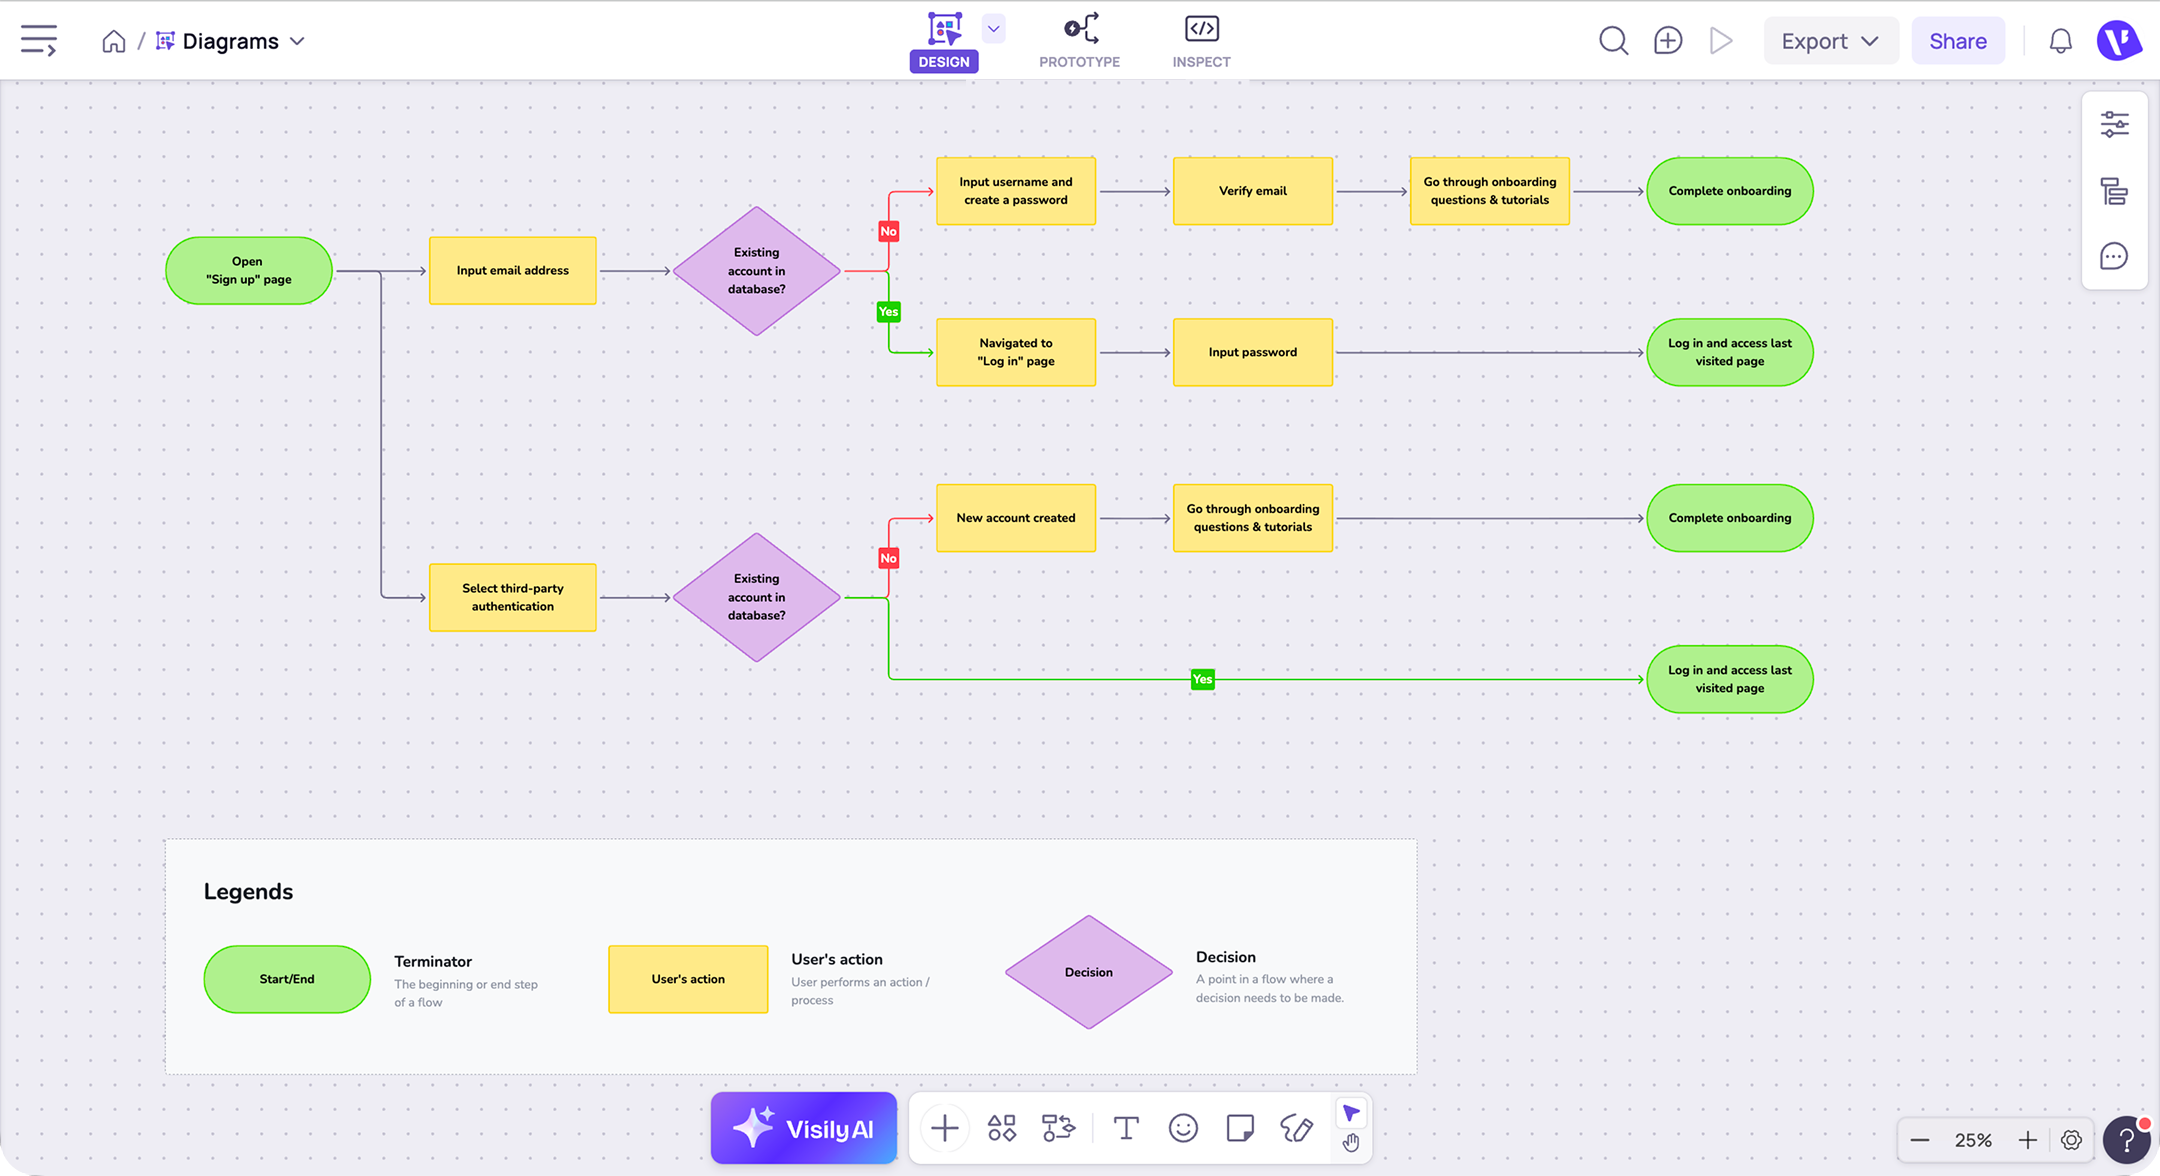Click the 25% zoom level value

tap(1973, 1140)
